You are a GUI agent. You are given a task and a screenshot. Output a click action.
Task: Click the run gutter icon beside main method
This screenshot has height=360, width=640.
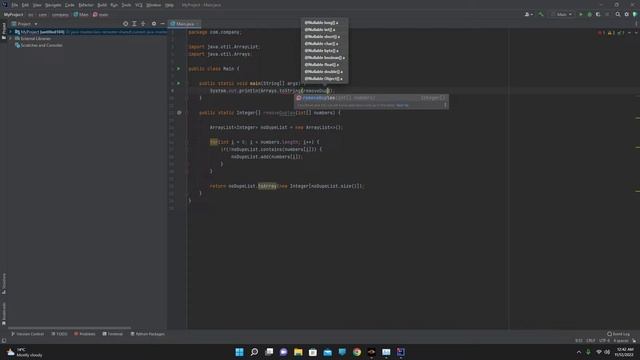(x=178, y=83)
